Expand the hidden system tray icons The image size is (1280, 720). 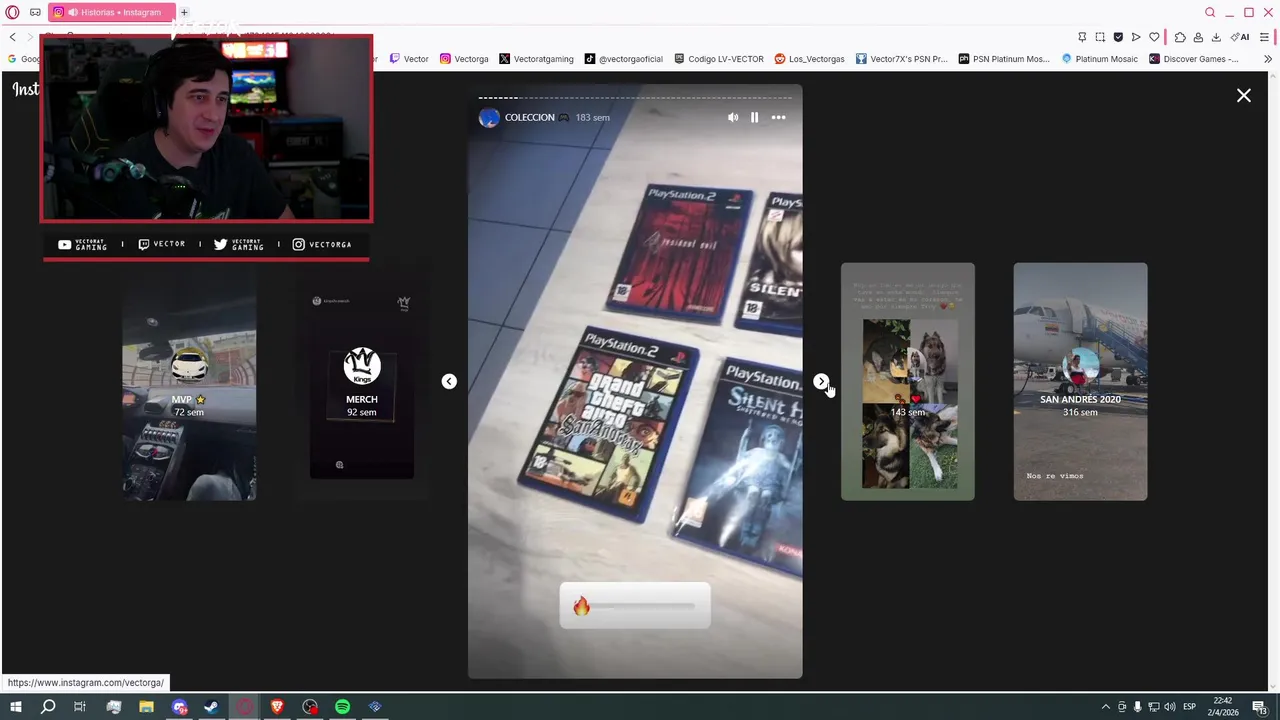point(1105,707)
